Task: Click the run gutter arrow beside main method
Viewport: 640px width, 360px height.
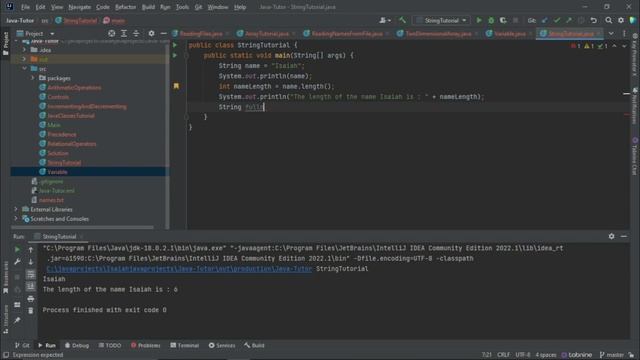Action: click(x=175, y=55)
